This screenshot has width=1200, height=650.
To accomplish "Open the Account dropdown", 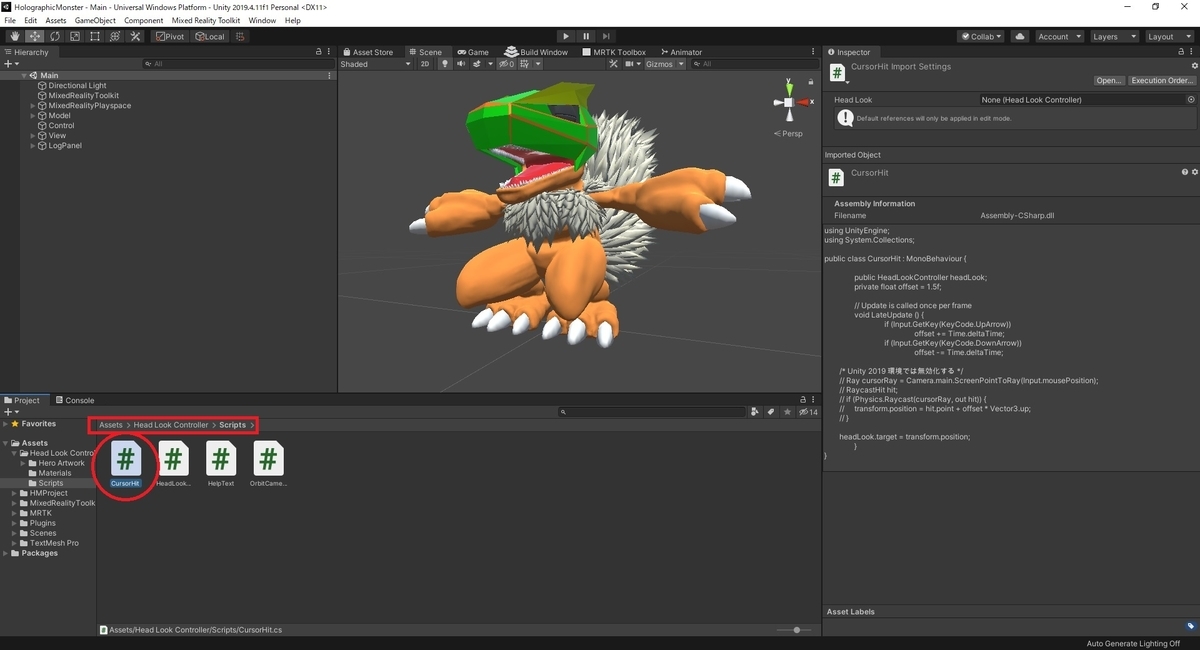I will click(x=1058, y=36).
